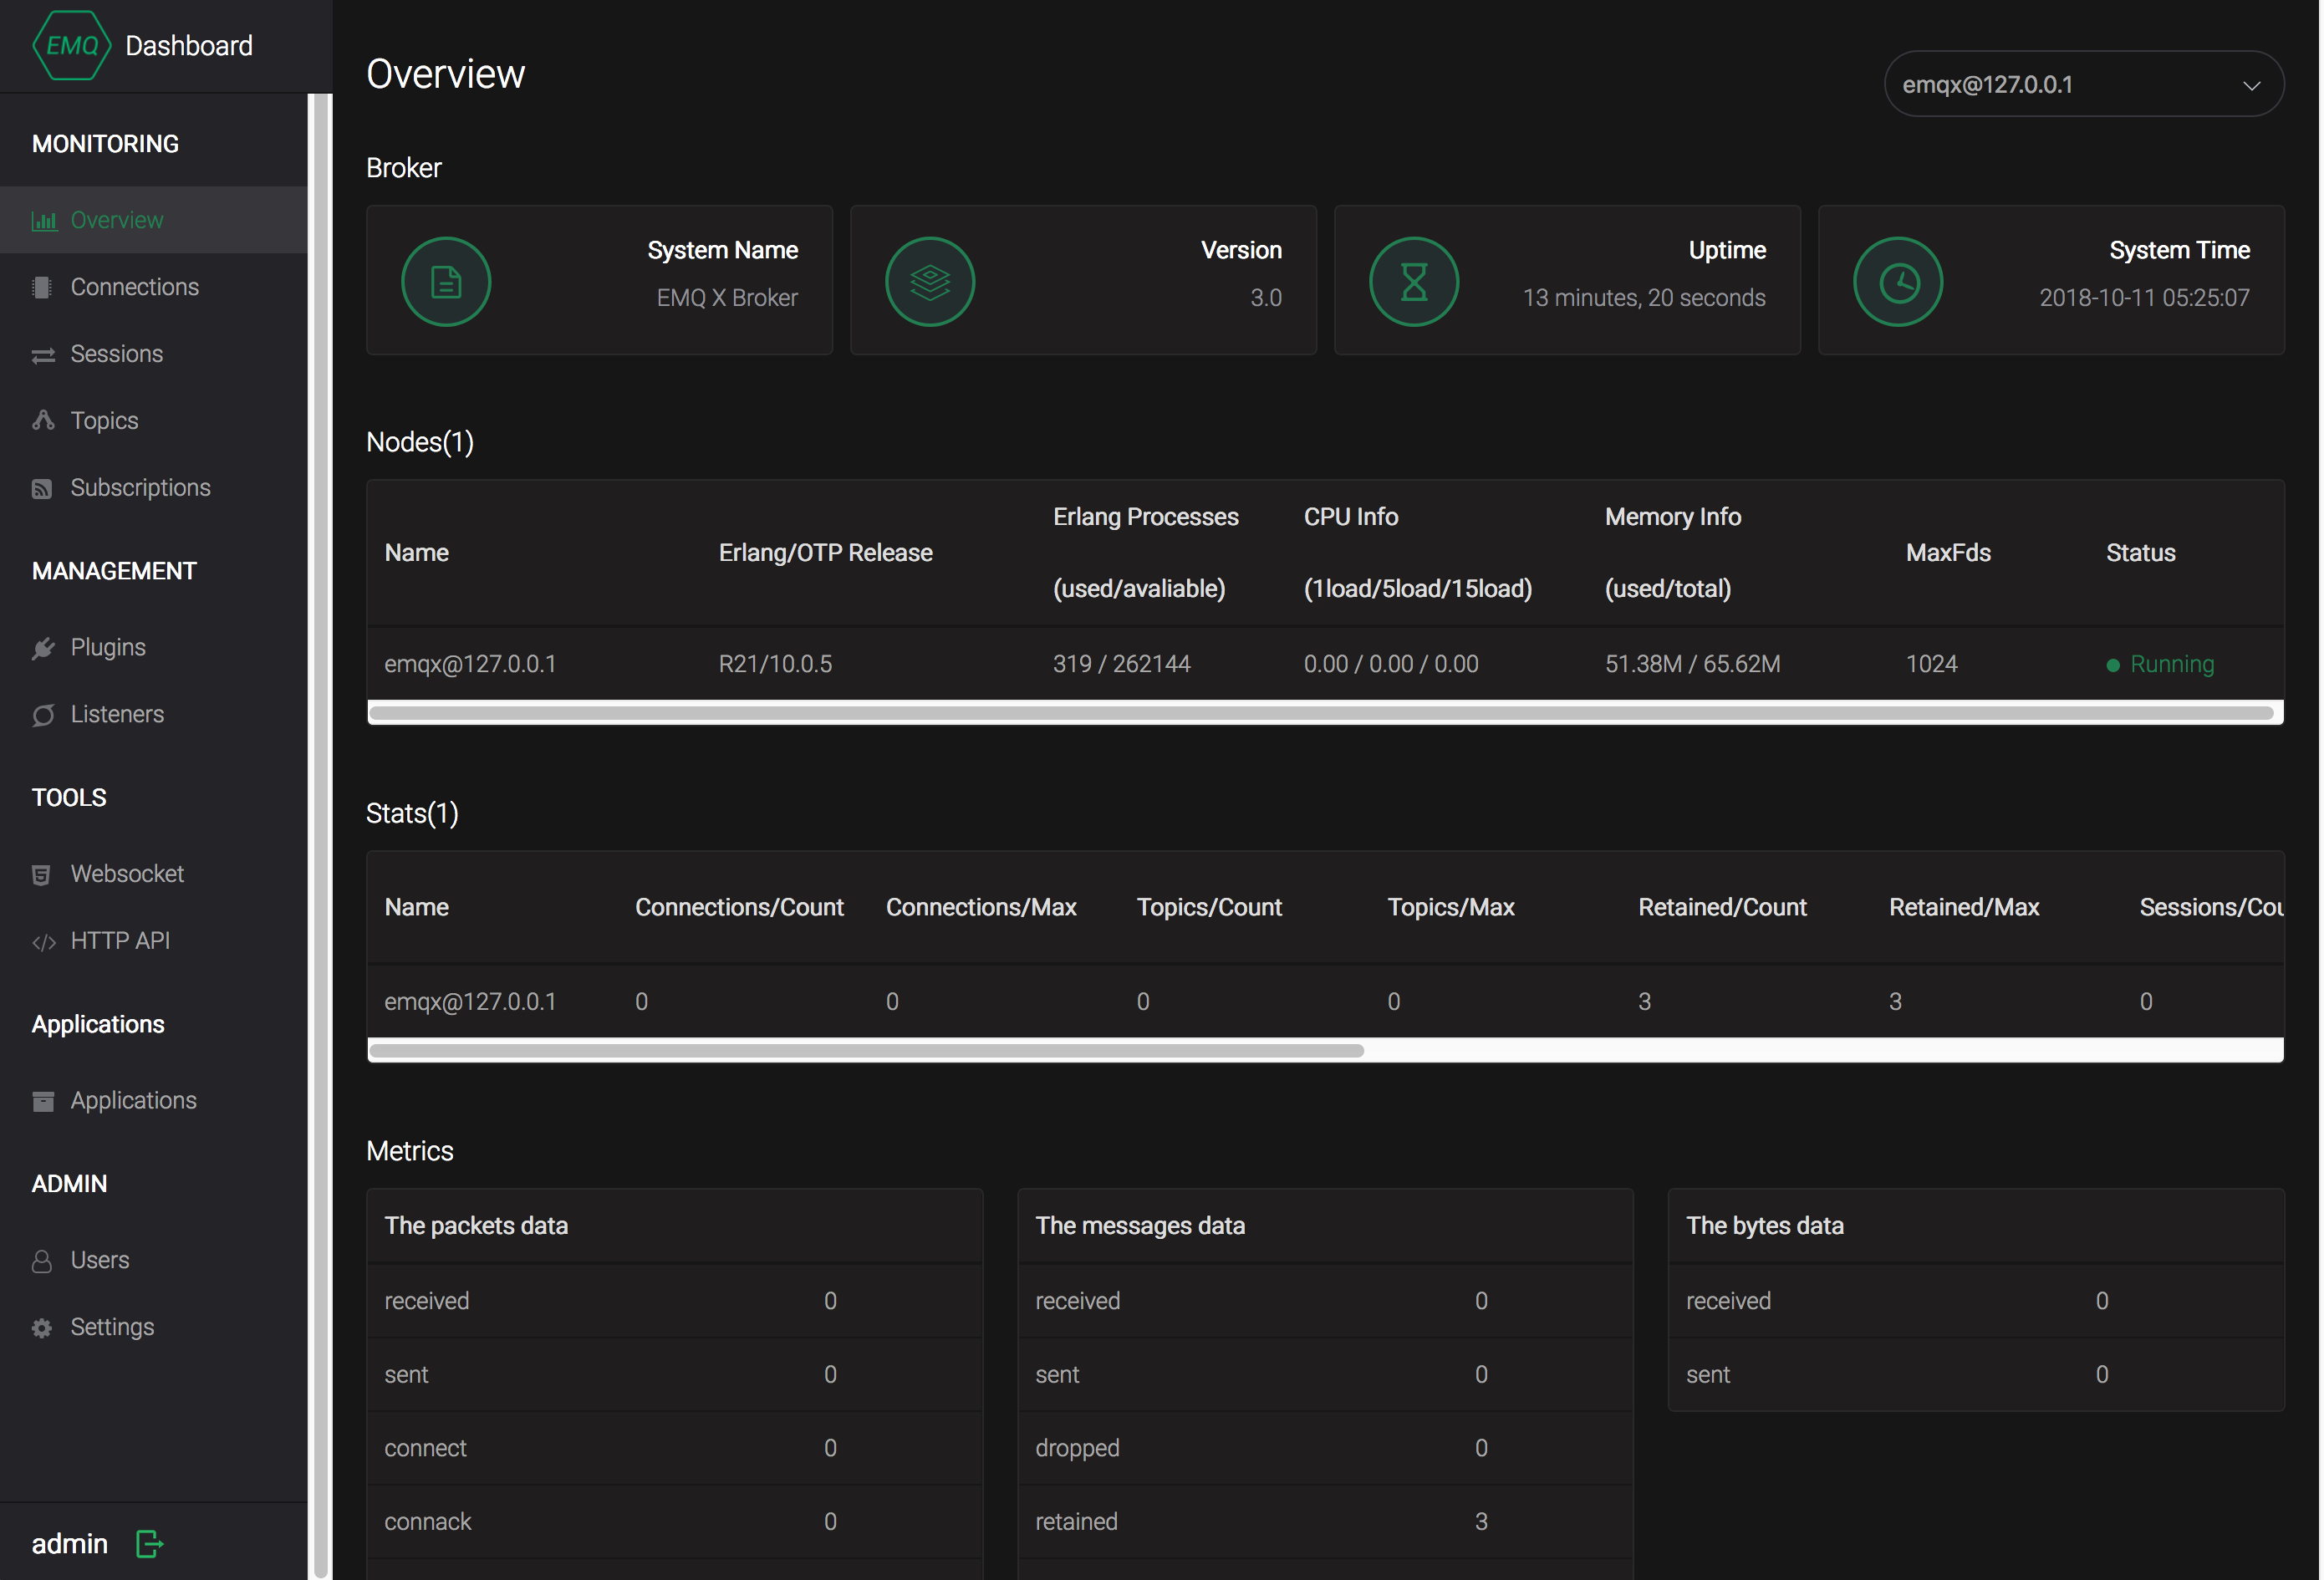Select the Applications menu item
Image resolution: width=2324 pixels, height=1580 pixels.
[x=134, y=1100]
